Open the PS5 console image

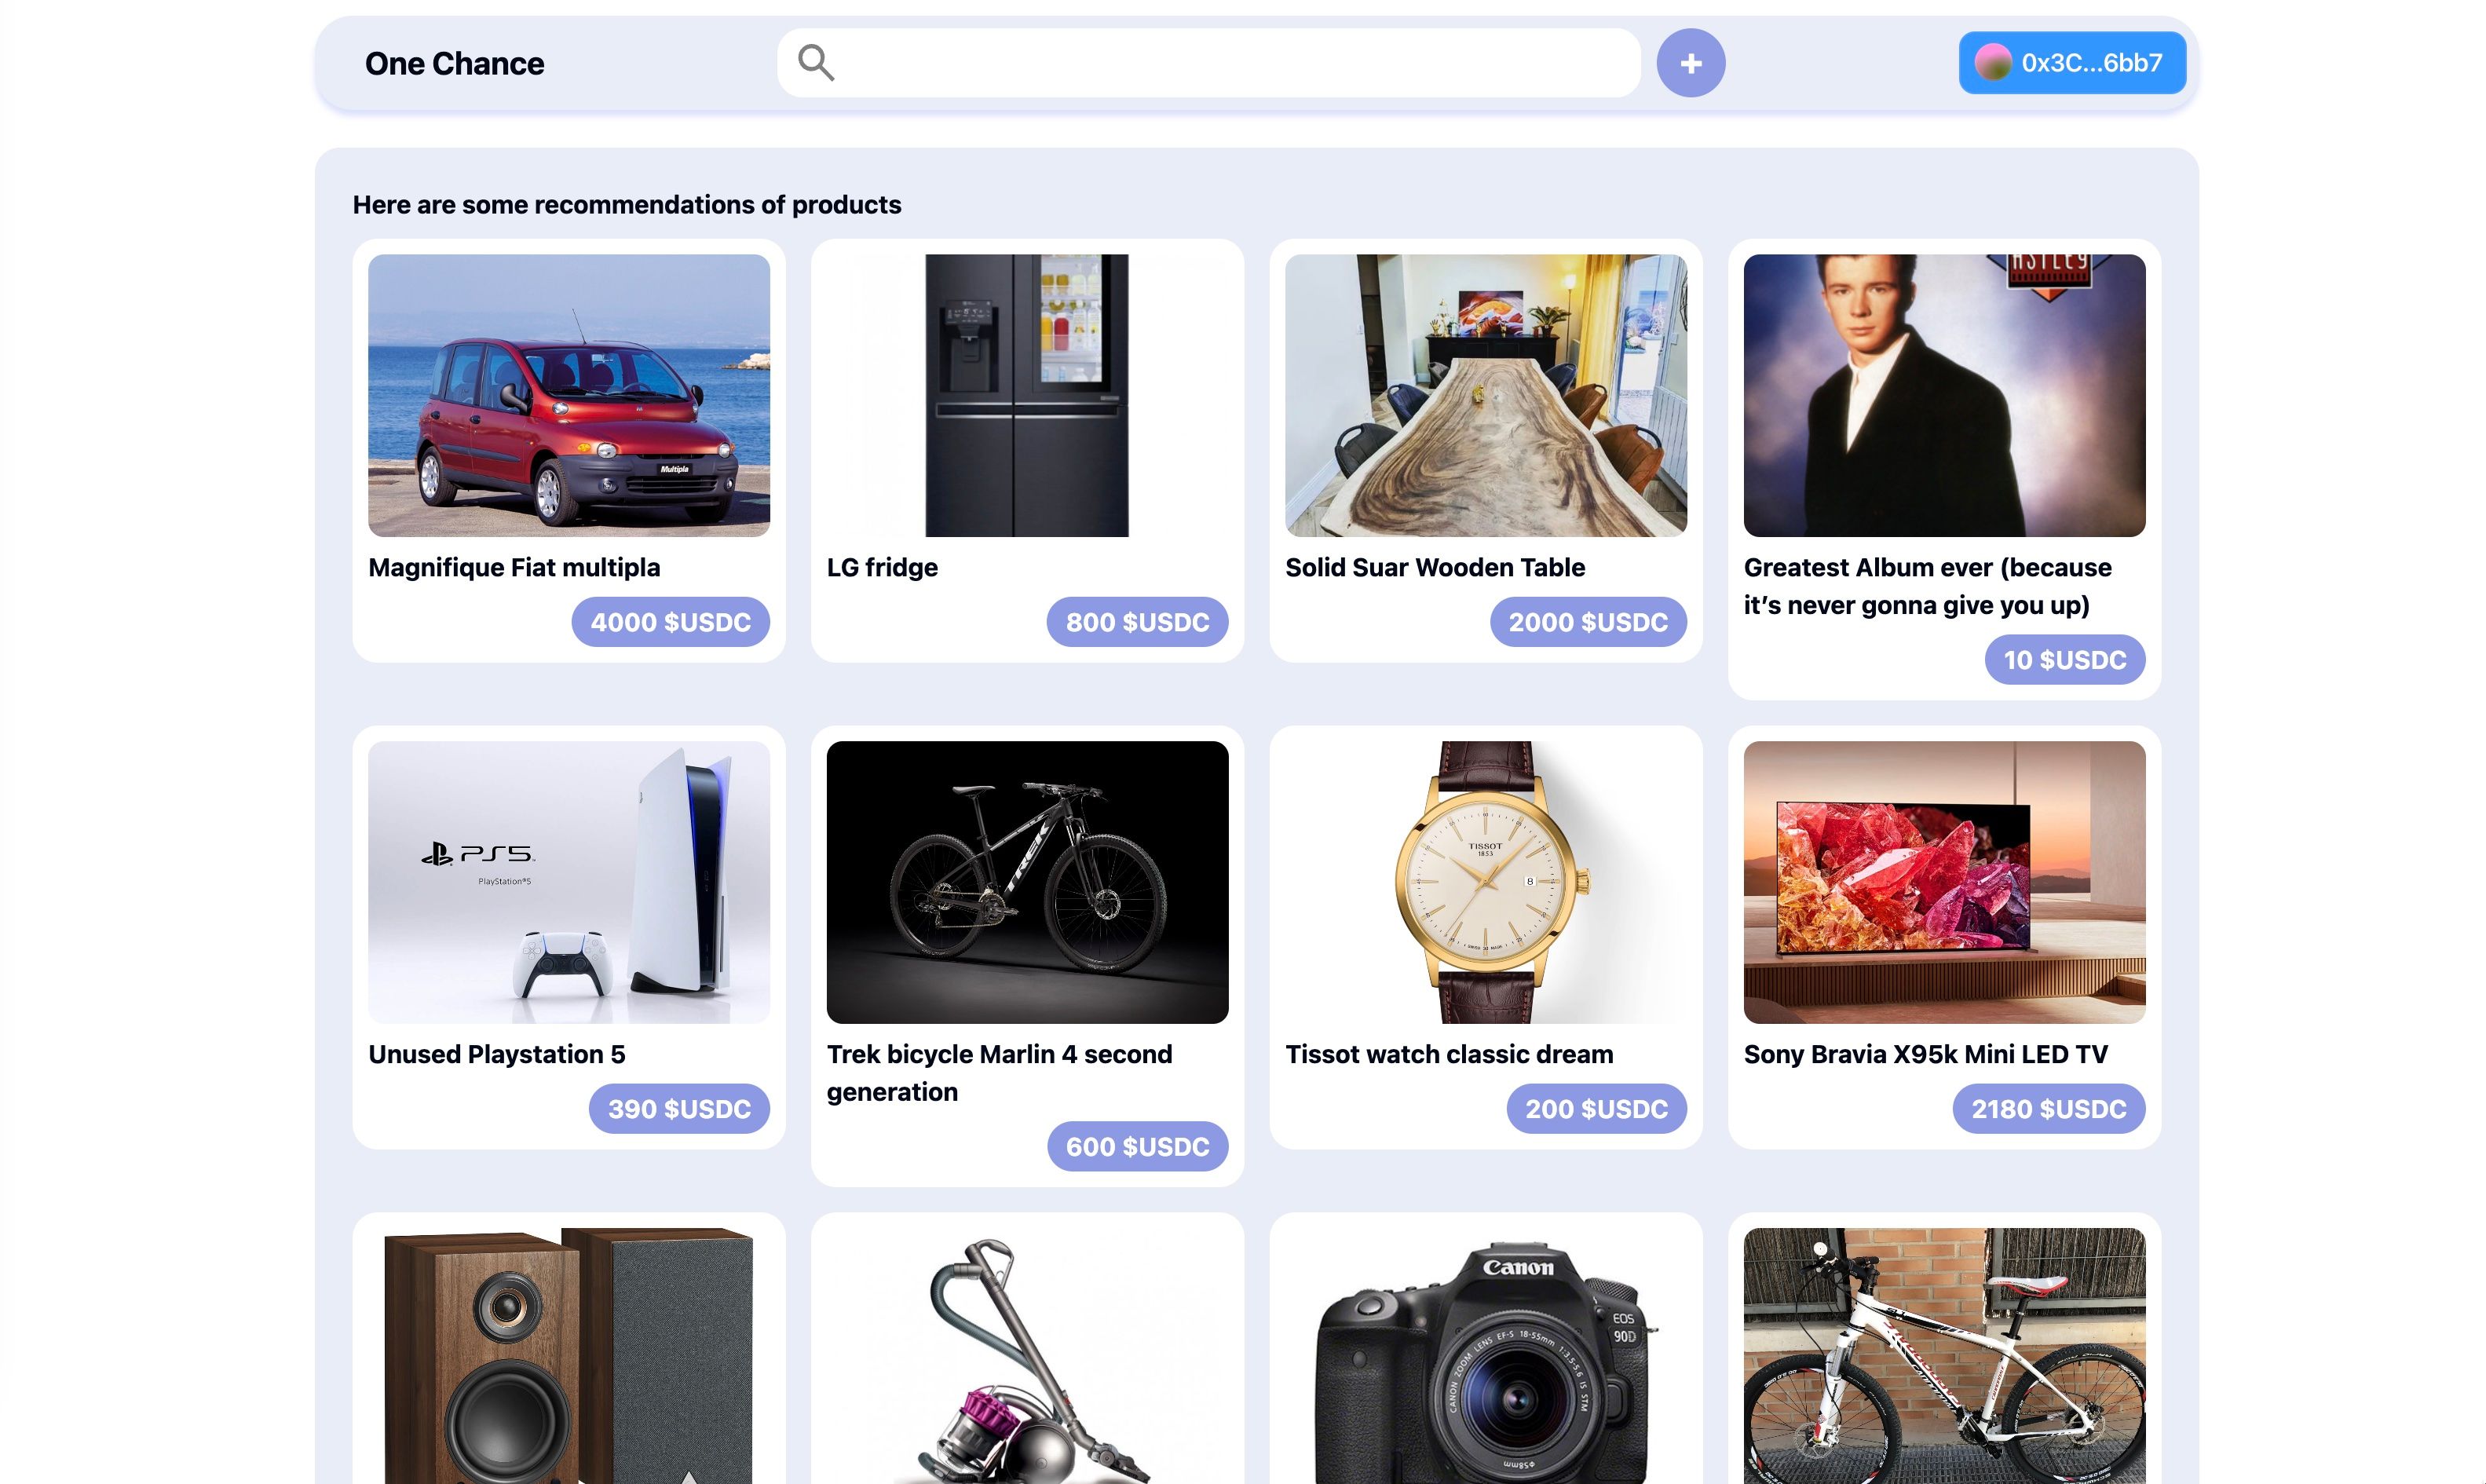569,882
